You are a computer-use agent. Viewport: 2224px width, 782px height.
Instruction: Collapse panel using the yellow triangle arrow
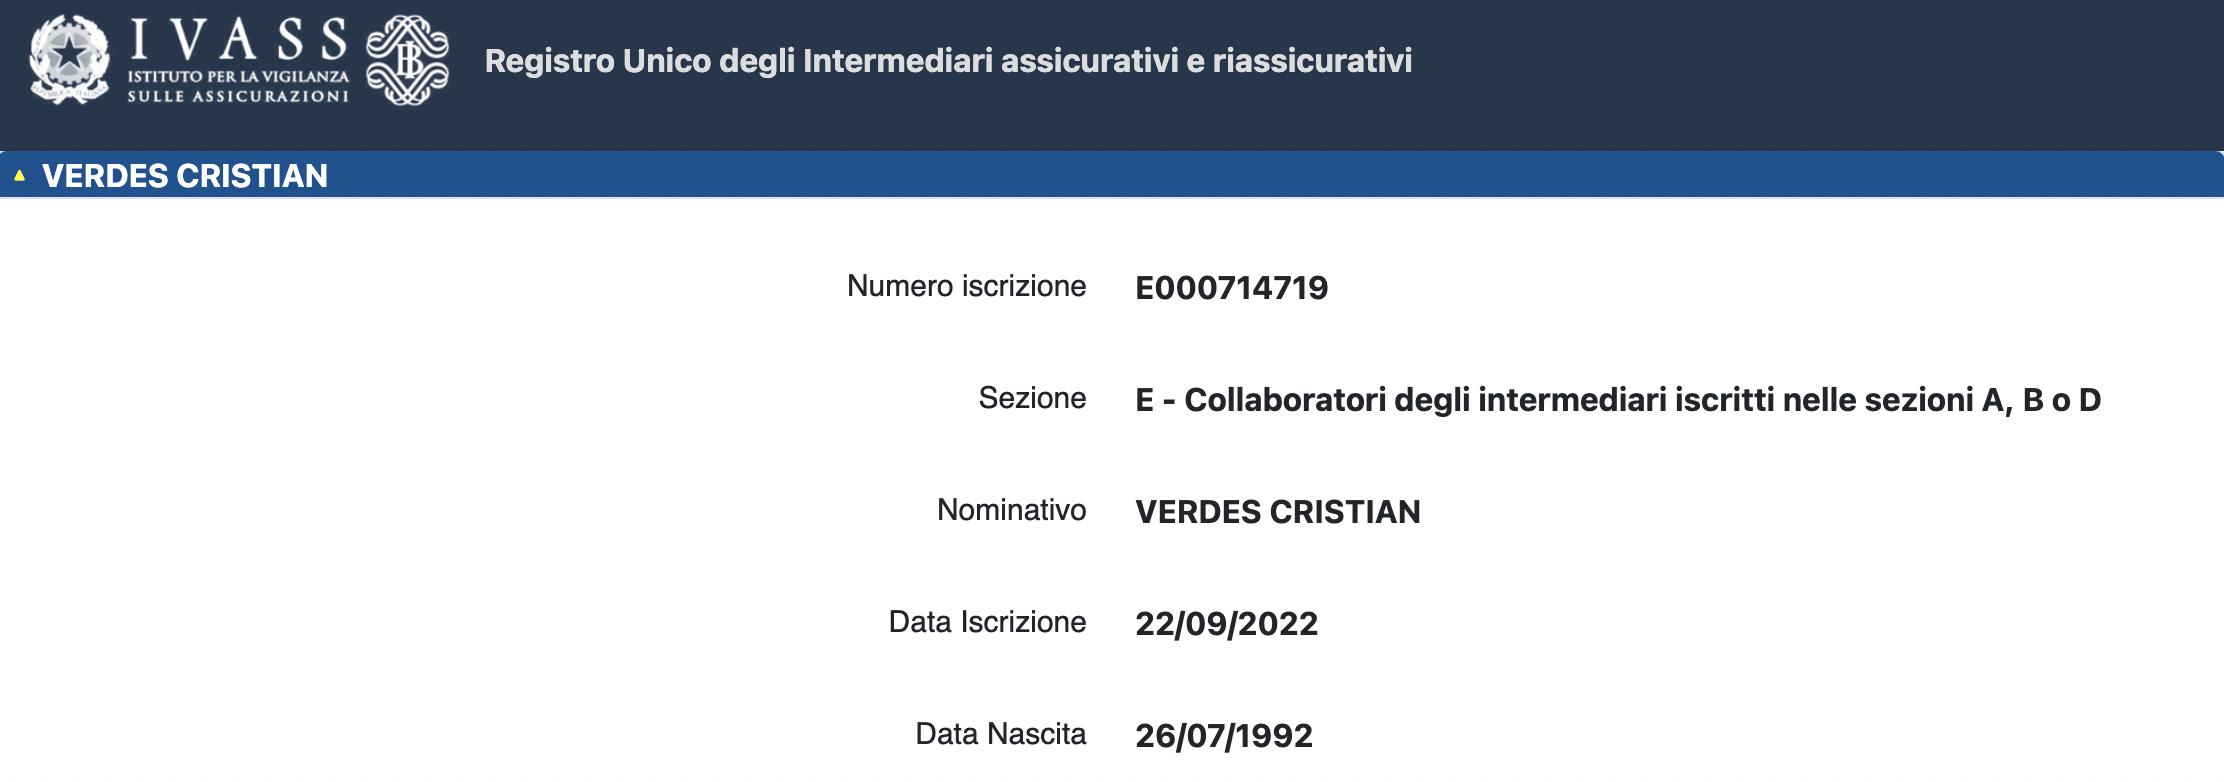click(19, 176)
